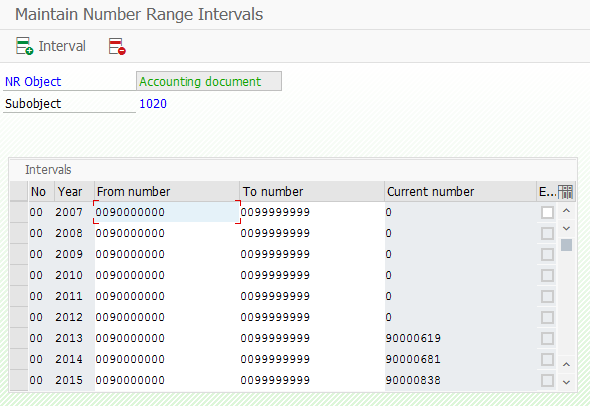The width and height of the screenshot is (590, 406).
Task: Click the To number field for year 2007
Action: point(312,212)
